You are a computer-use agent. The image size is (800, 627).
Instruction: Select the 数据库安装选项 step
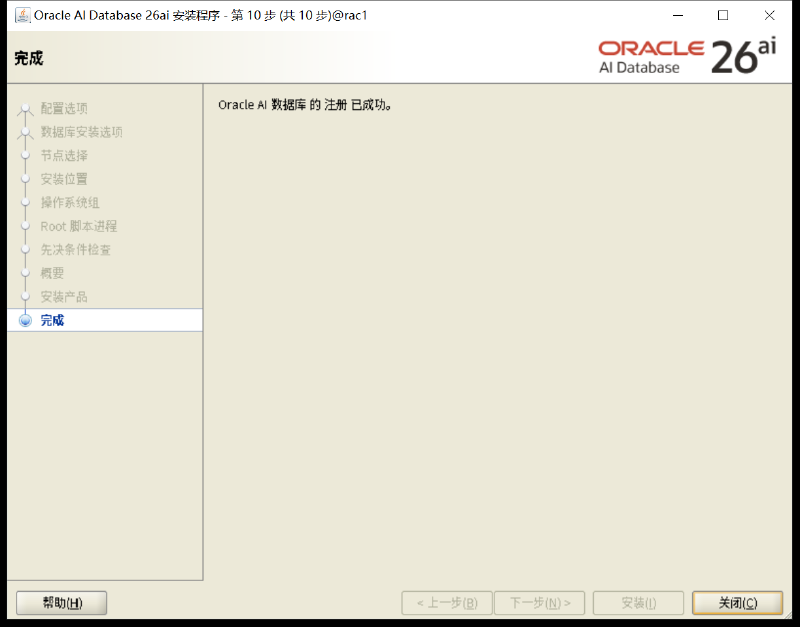[82, 132]
